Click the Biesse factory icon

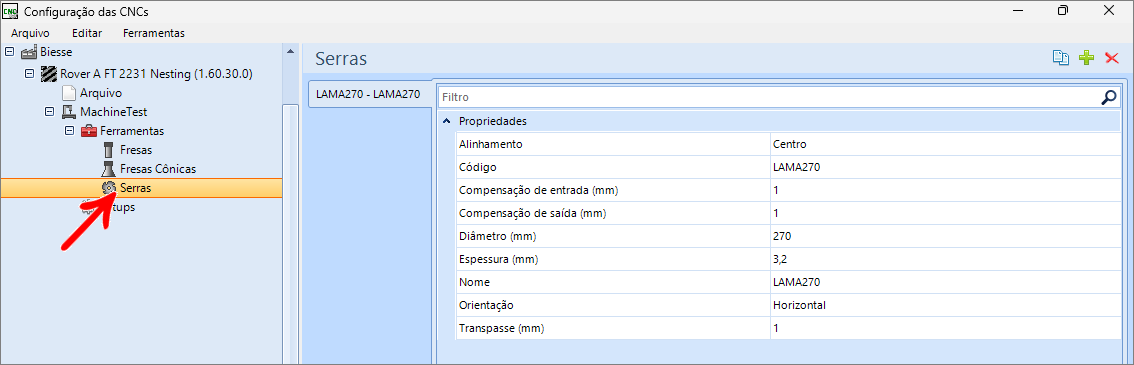(x=29, y=52)
